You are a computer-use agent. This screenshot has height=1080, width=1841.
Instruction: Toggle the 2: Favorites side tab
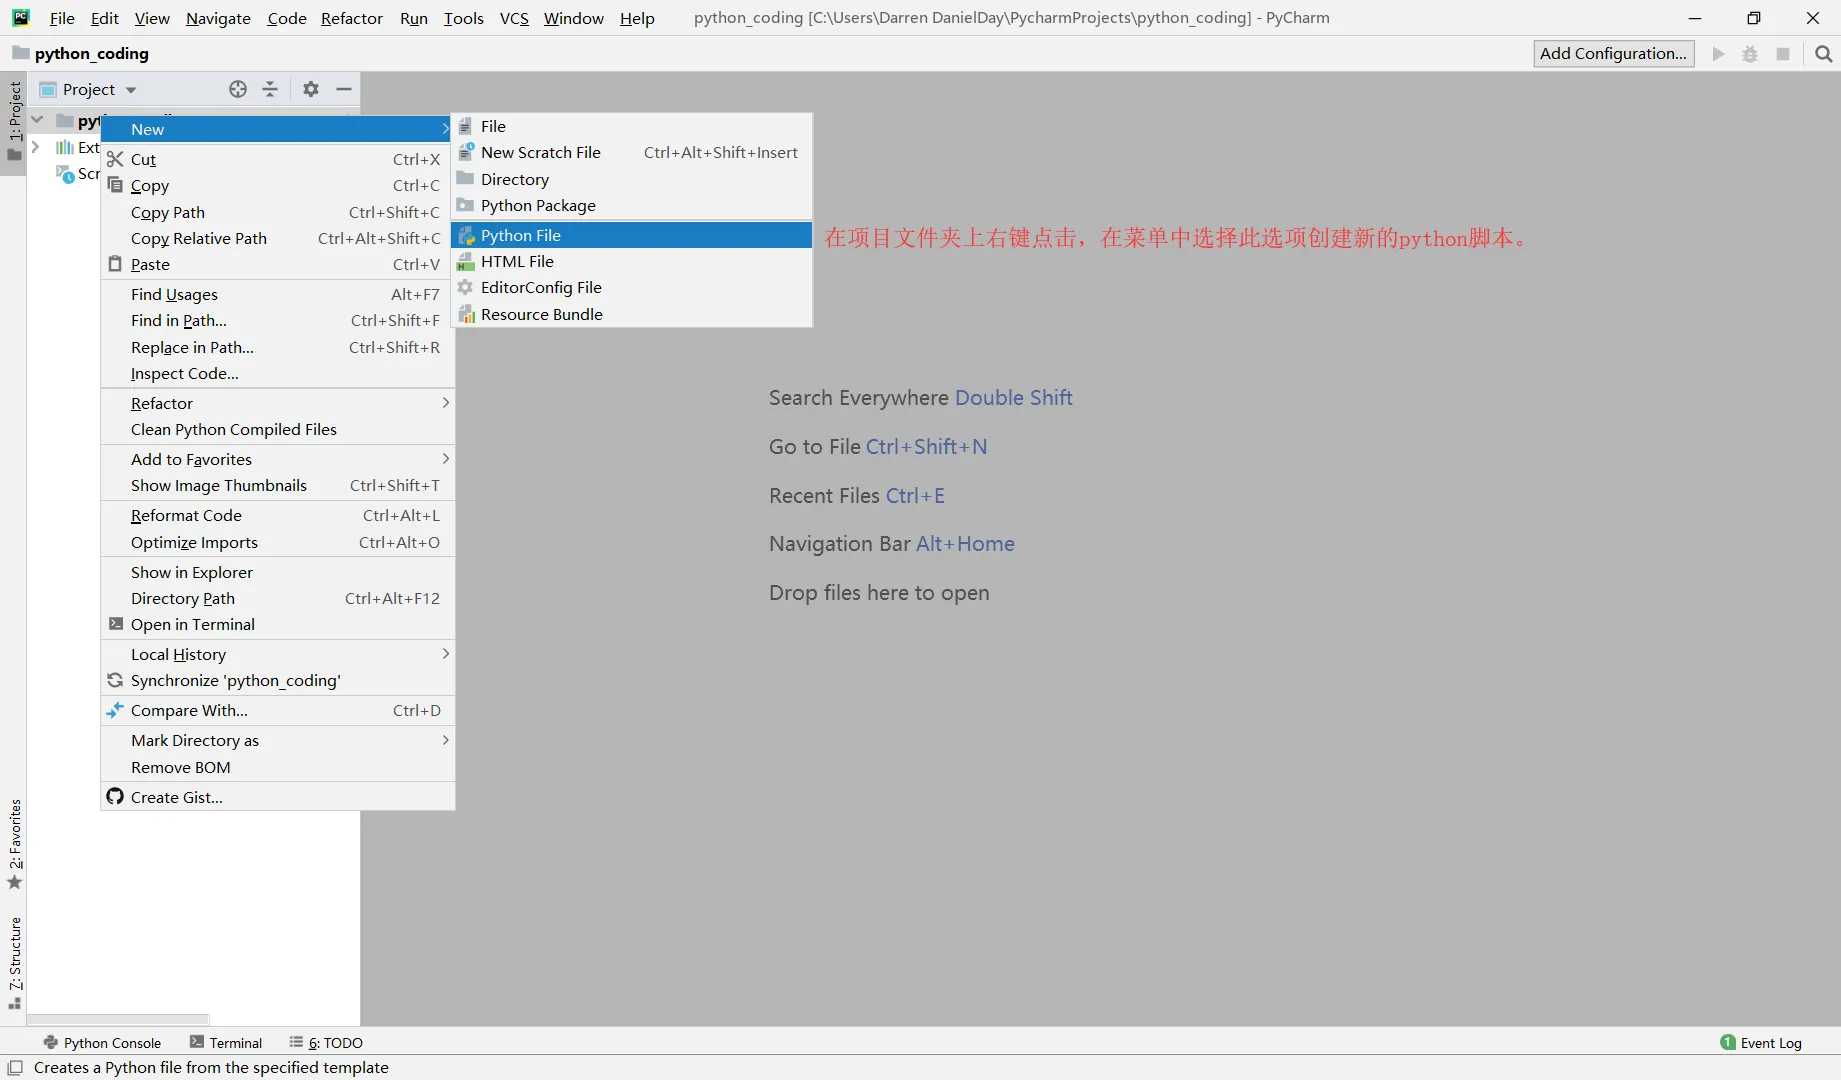pos(14,844)
